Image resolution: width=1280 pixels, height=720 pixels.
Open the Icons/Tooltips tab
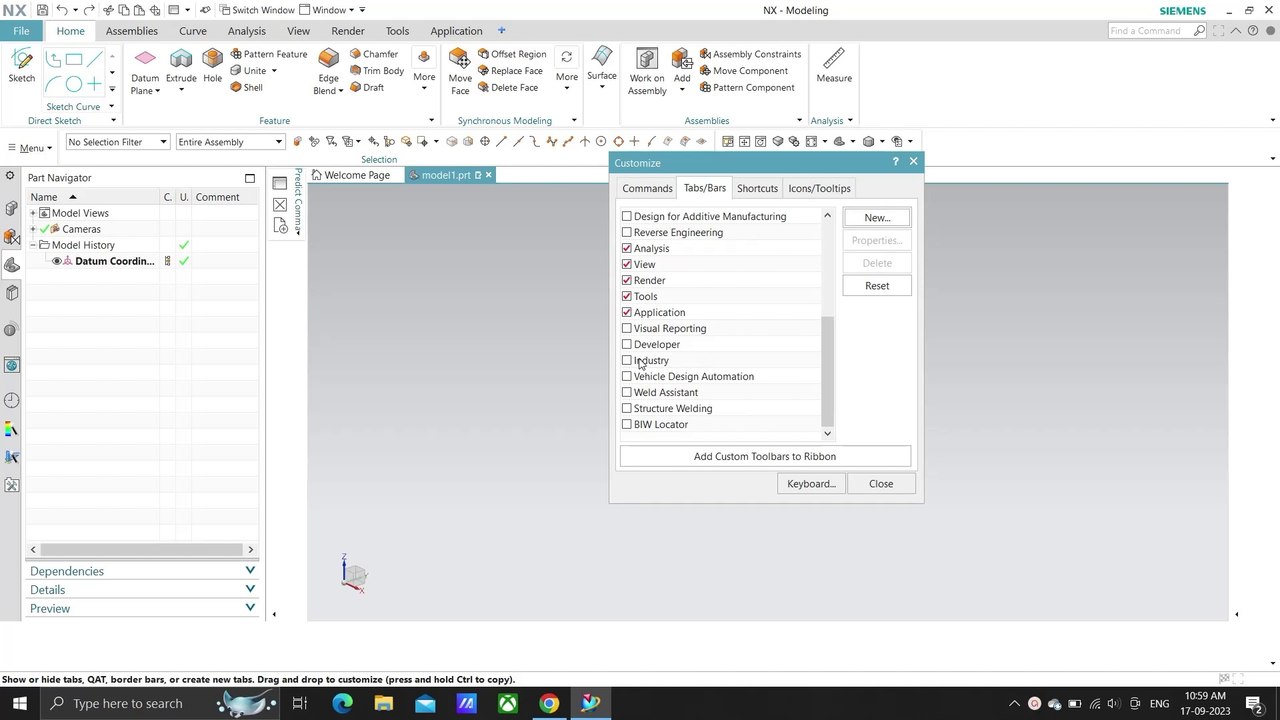[819, 188]
